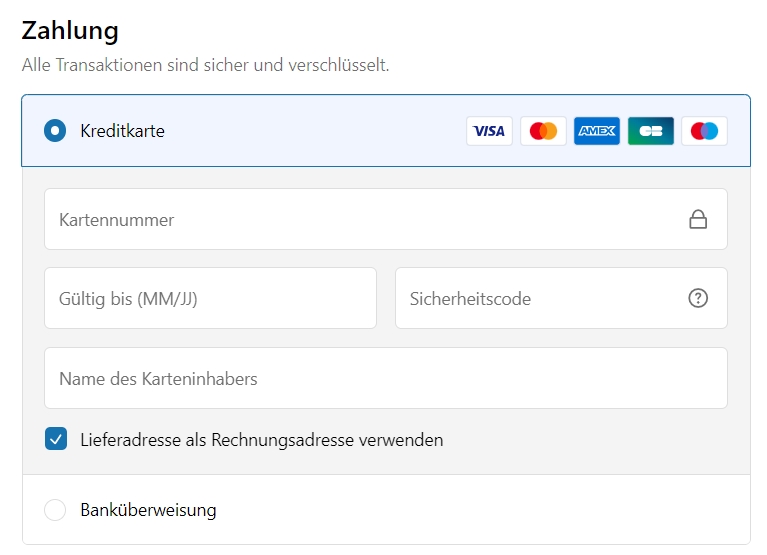Click the Banküberweisung label text

point(148,510)
